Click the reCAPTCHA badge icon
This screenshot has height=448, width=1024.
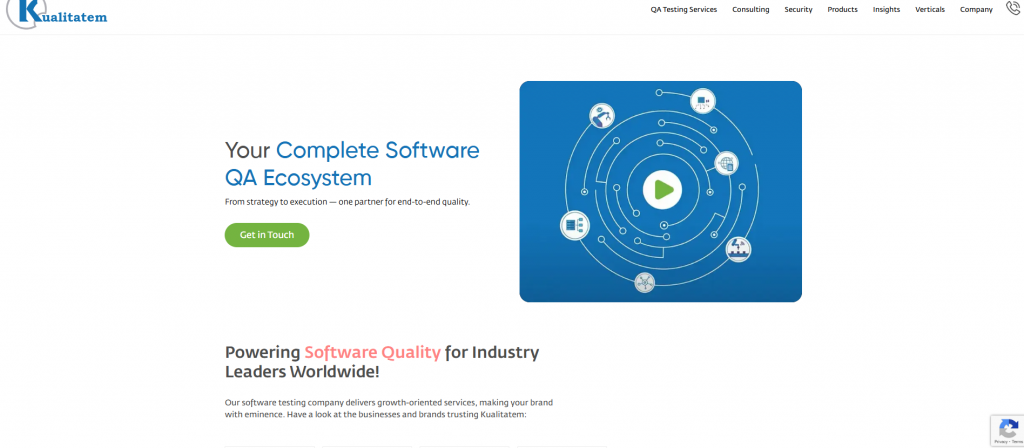click(1008, 427)
